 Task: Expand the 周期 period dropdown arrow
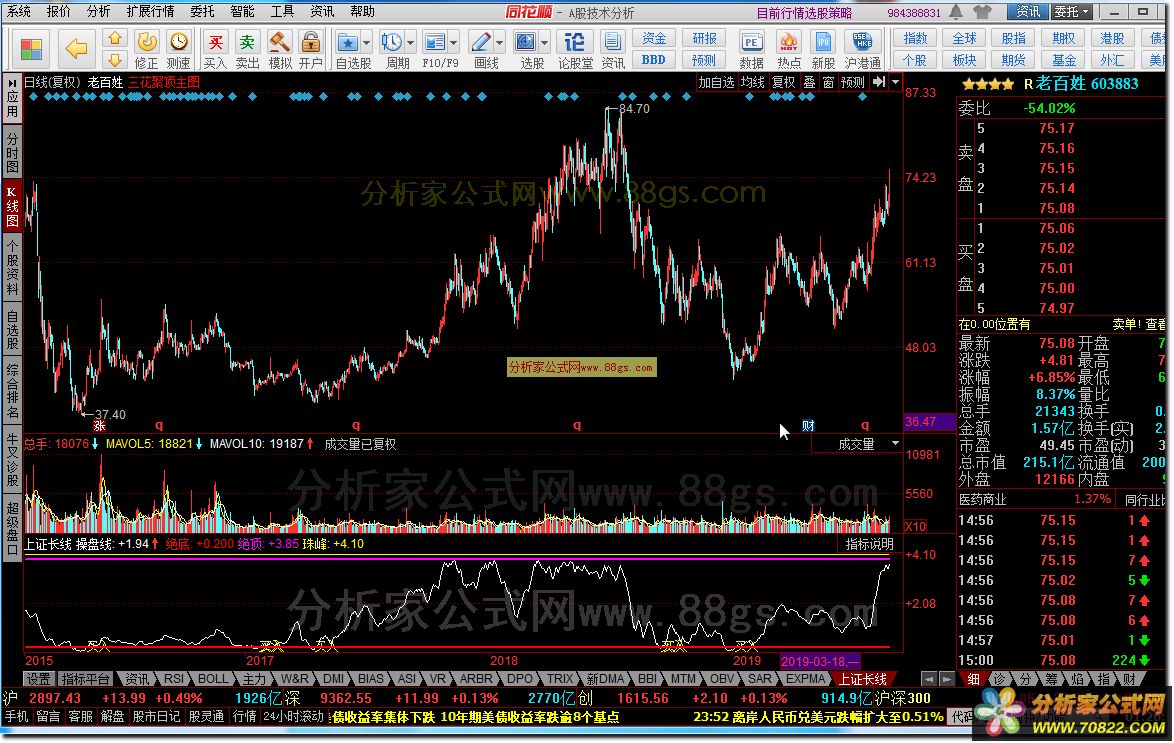click(410, 43)
